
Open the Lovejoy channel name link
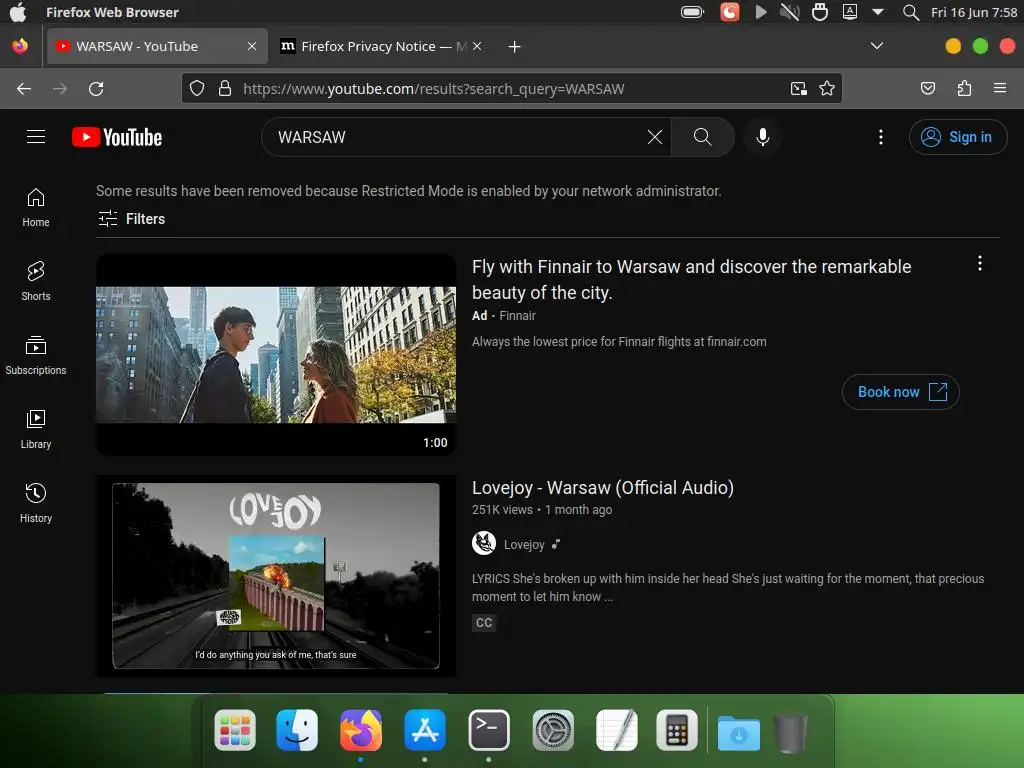click(x=524, y=545)
